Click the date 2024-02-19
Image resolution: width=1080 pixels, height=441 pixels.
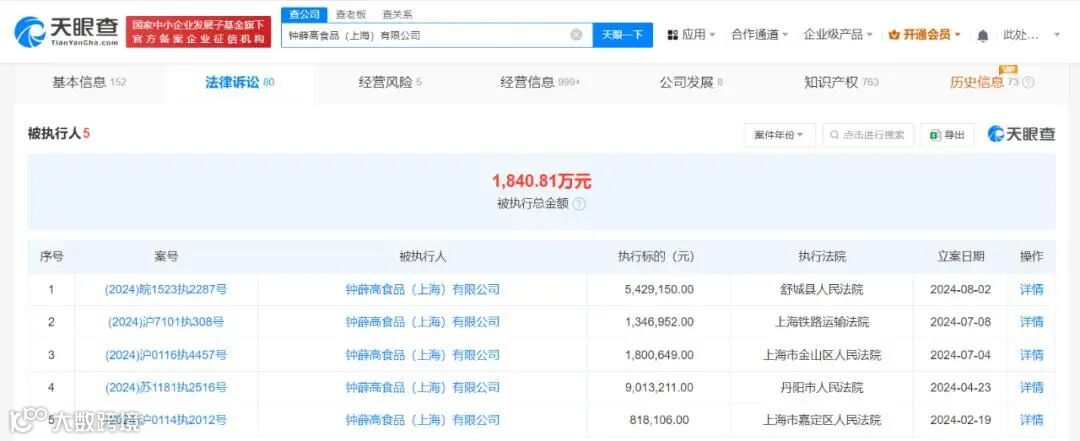pos(960,420)
